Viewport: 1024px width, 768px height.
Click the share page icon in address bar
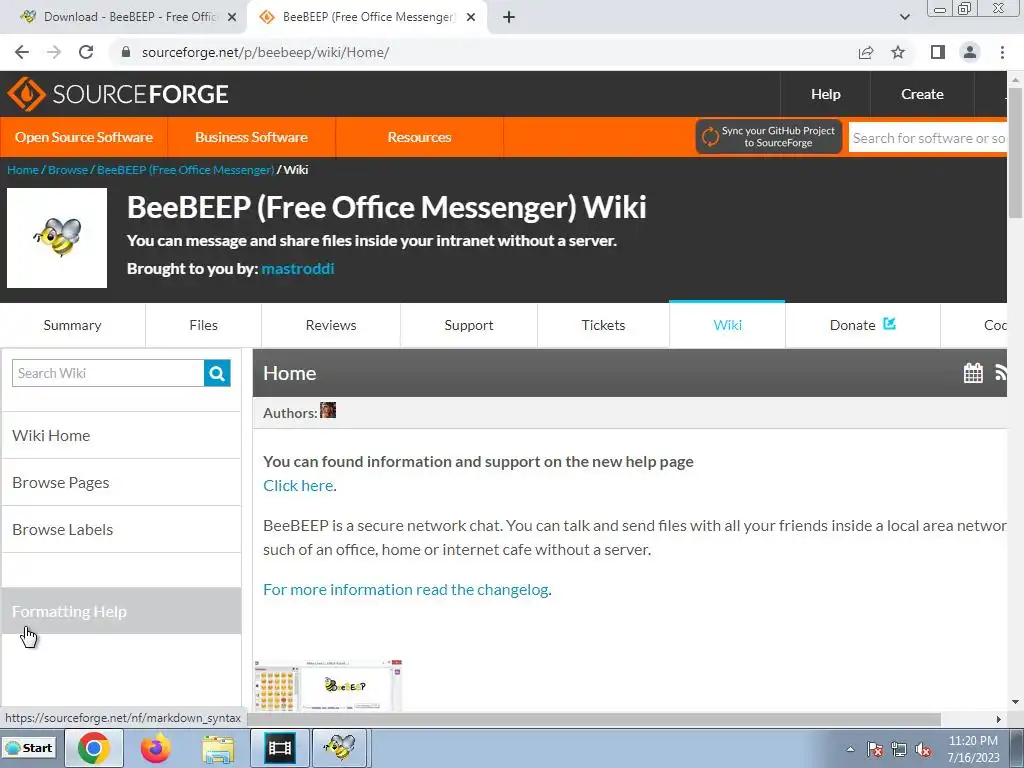click(x=866, y=52)
